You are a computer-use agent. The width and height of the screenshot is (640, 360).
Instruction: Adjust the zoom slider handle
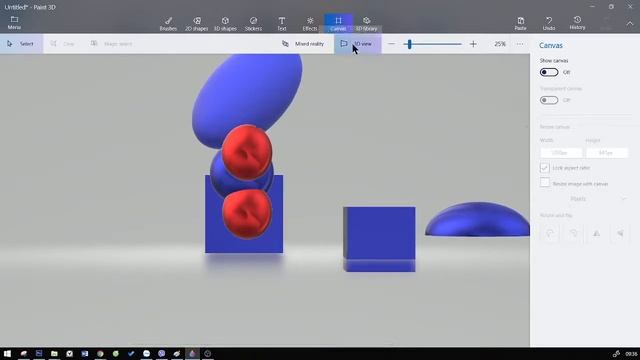pyautogui.click(x=409, y=44)
